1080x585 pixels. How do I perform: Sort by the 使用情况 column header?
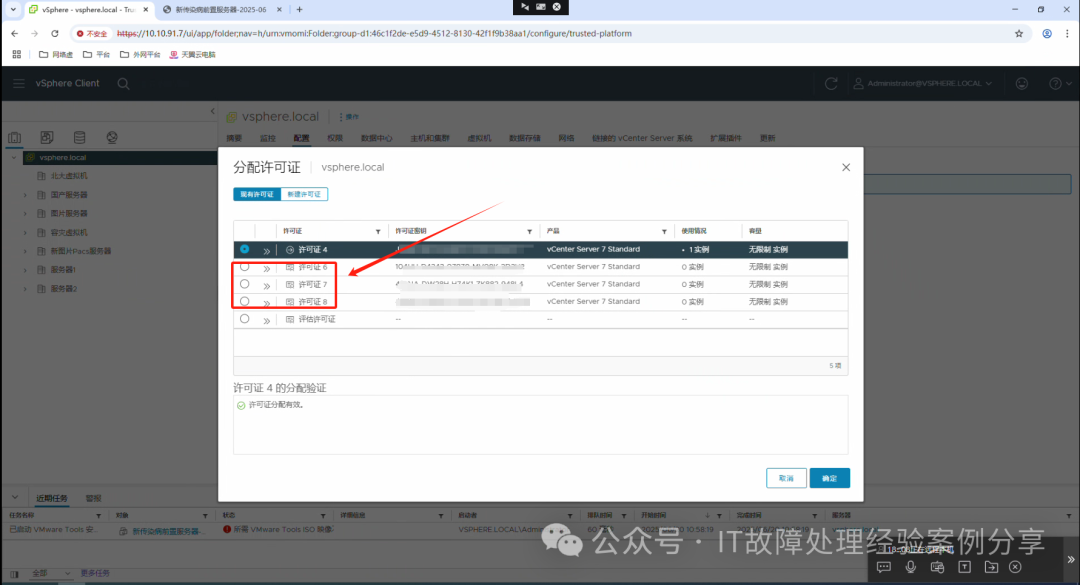(694, 232)
